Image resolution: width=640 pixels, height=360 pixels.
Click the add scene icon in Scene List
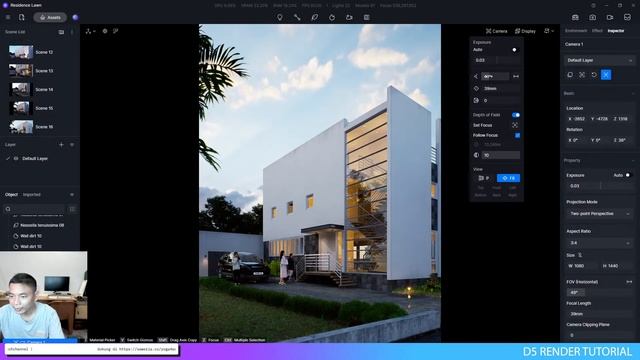[61, 32]
